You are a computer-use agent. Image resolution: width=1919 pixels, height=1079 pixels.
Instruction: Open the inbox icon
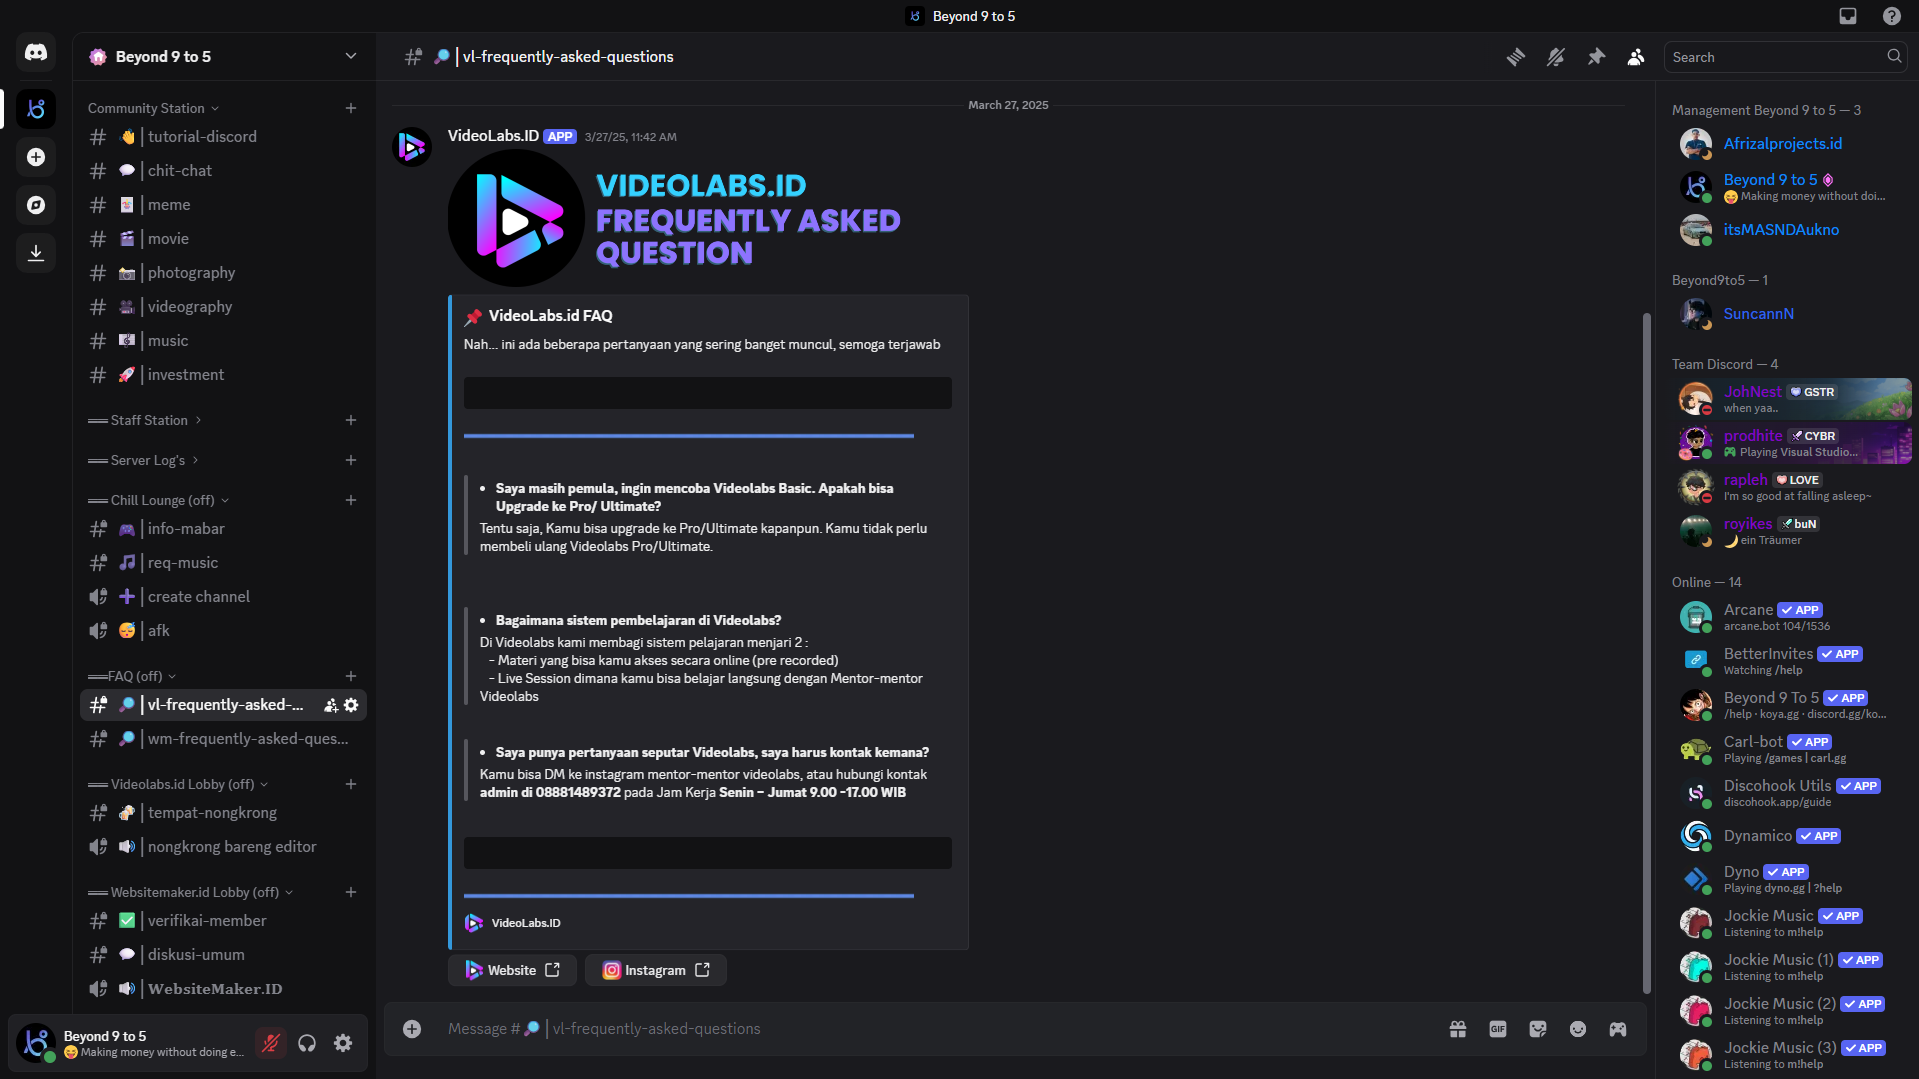tap(1848, 16)
